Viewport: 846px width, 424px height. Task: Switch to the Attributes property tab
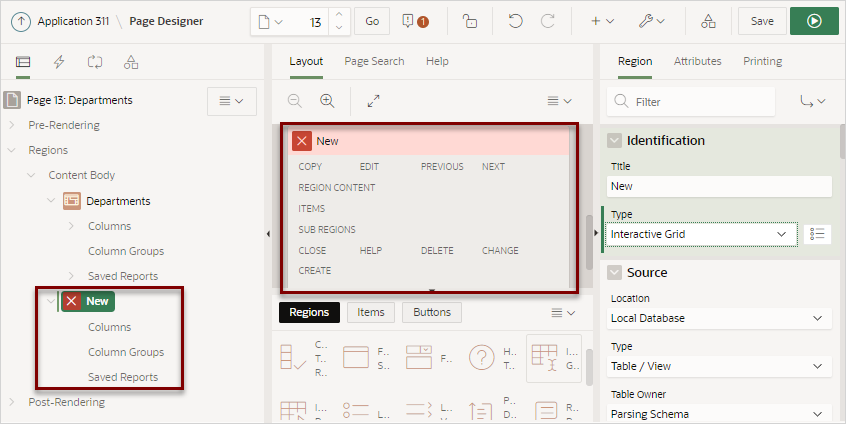697,61
